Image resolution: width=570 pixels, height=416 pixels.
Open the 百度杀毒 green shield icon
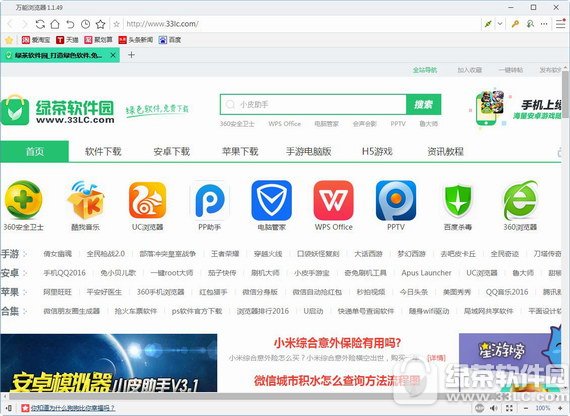coord(458,201)
